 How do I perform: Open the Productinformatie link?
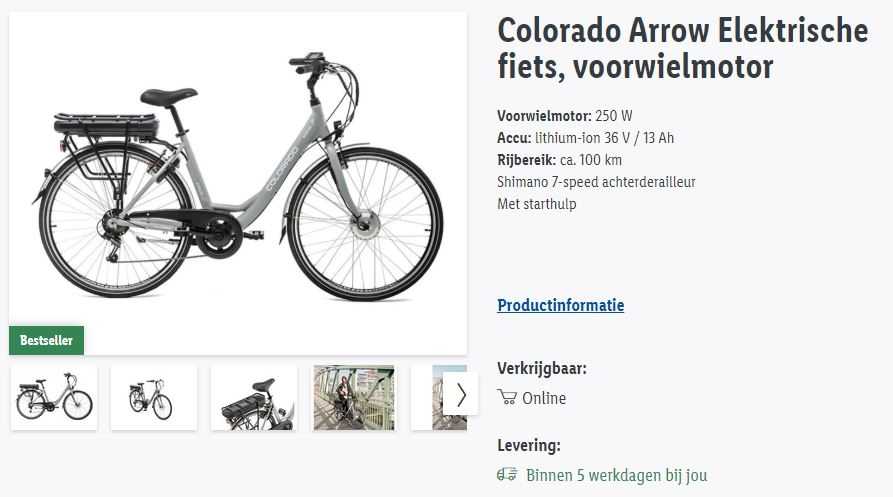(560, 305)
